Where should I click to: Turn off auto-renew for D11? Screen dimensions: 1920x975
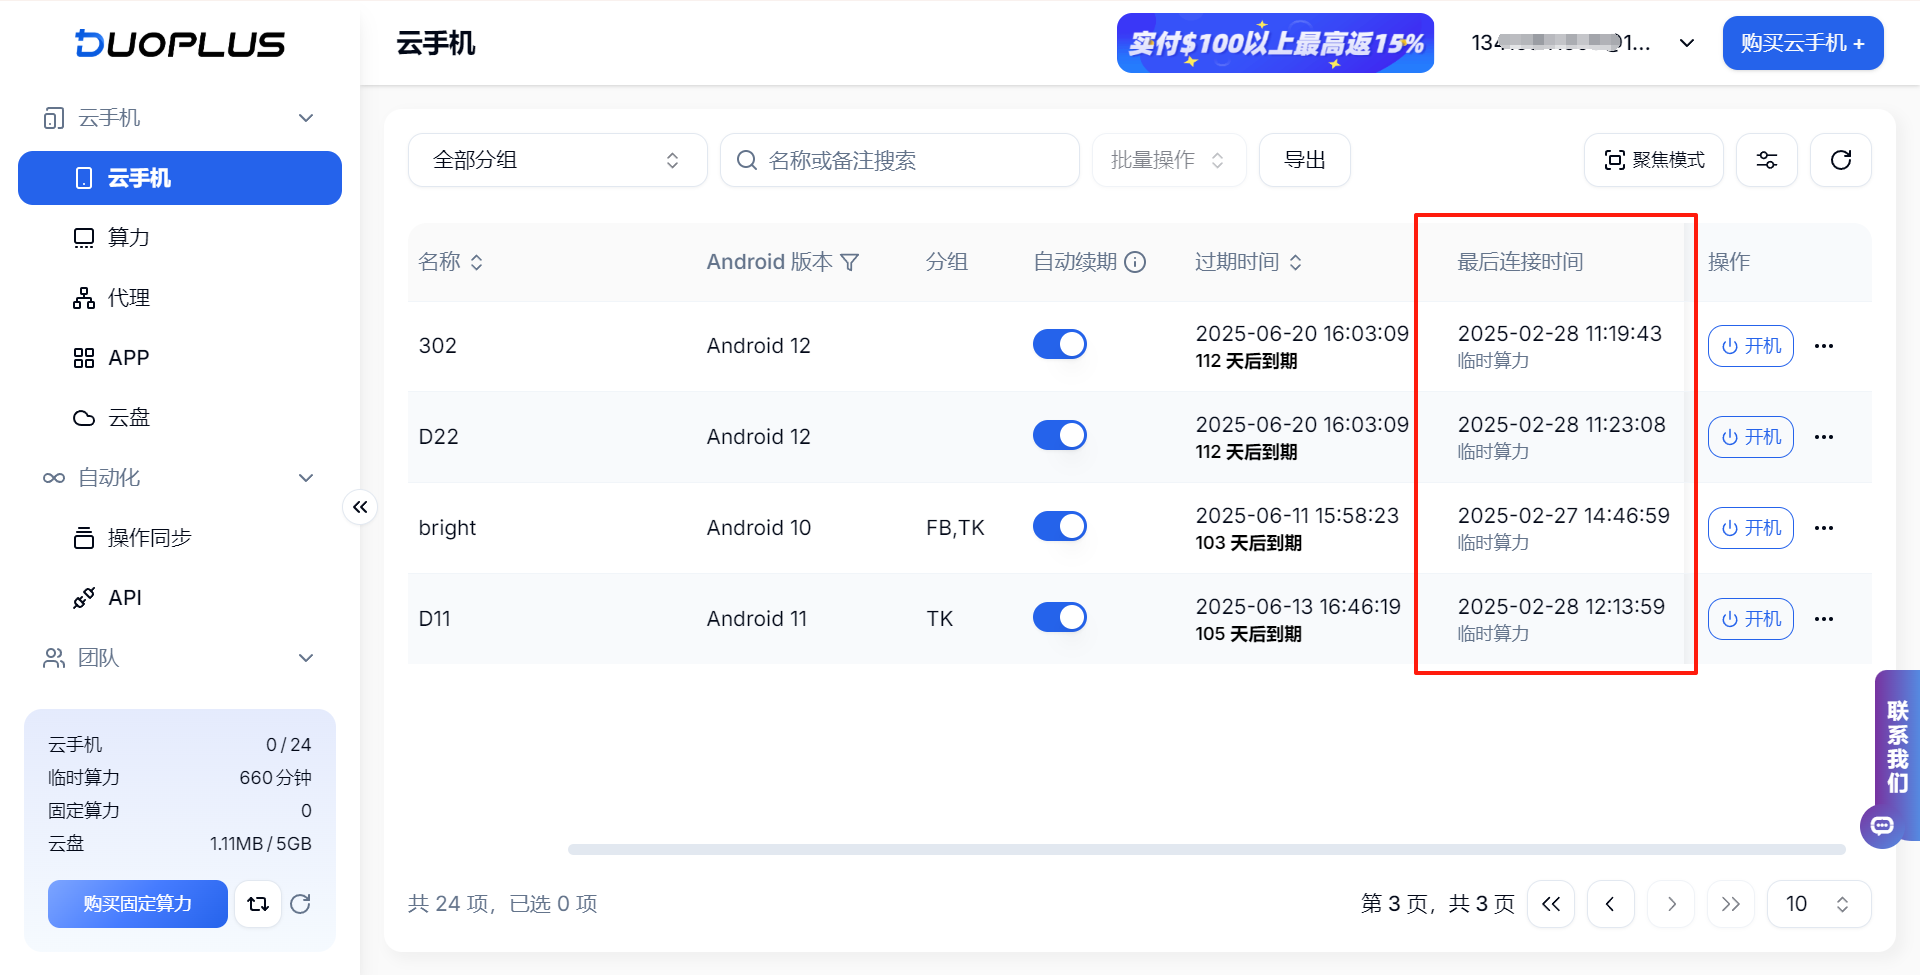coord(1059,617)
